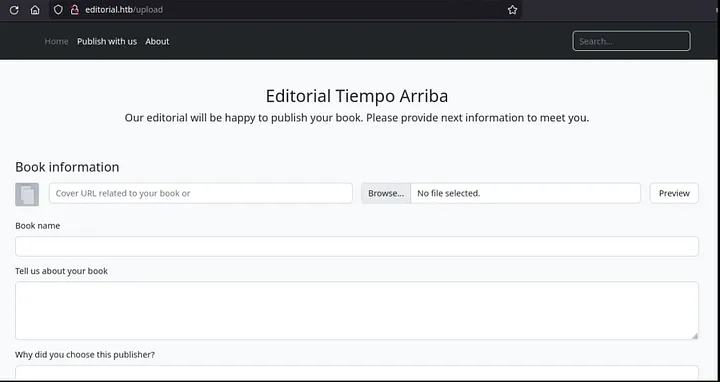Click the Preview button

click(x=674, y=193)
